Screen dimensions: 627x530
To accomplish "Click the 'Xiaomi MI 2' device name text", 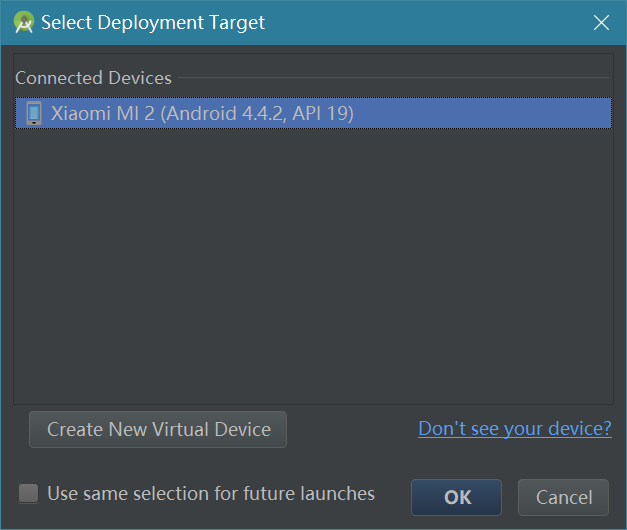I will (102, 113).
